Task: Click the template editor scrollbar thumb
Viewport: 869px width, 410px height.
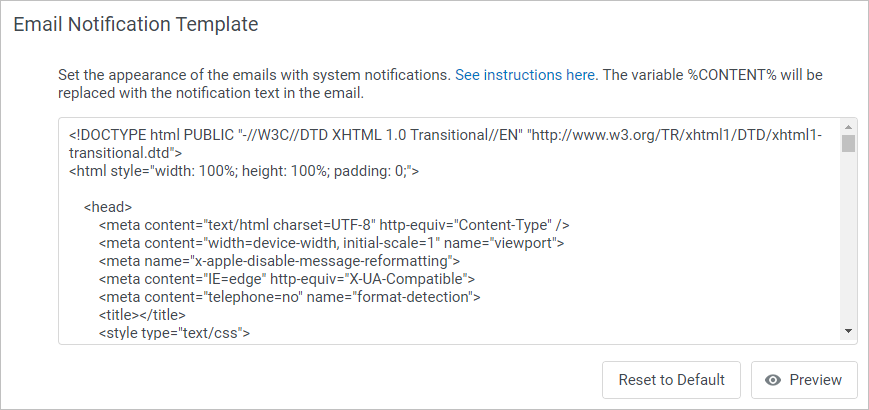Action: click(x=848, y=143)
